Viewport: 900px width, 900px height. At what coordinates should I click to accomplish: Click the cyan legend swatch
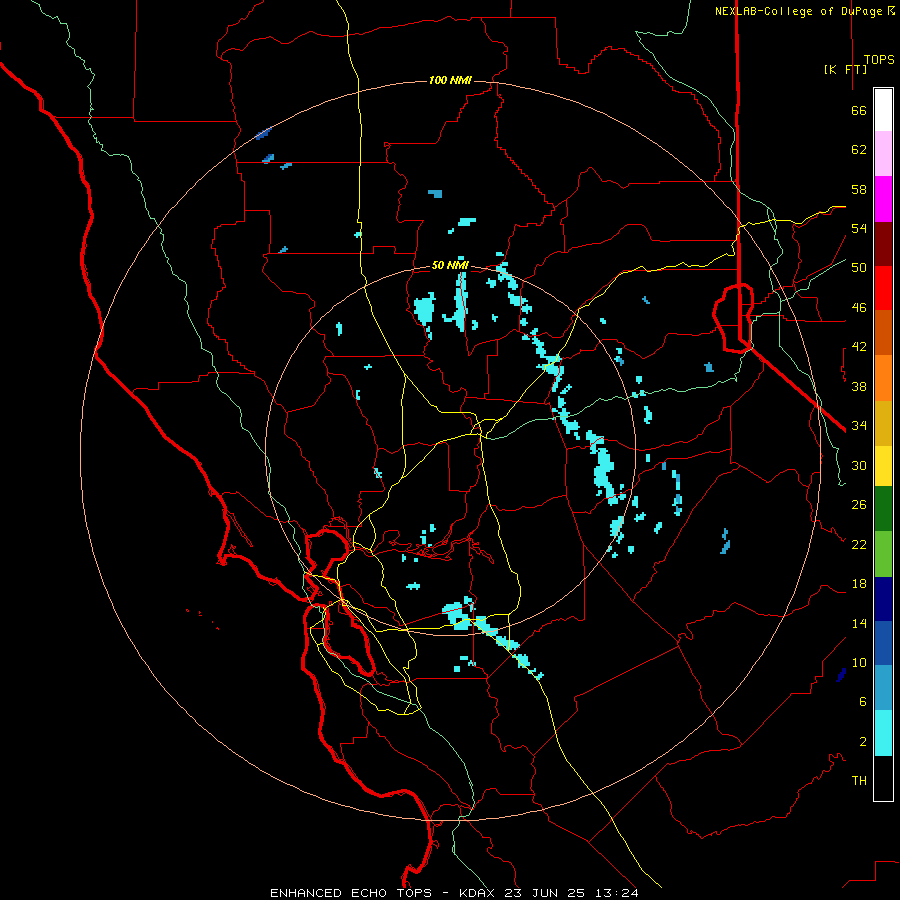pos(883,733)
